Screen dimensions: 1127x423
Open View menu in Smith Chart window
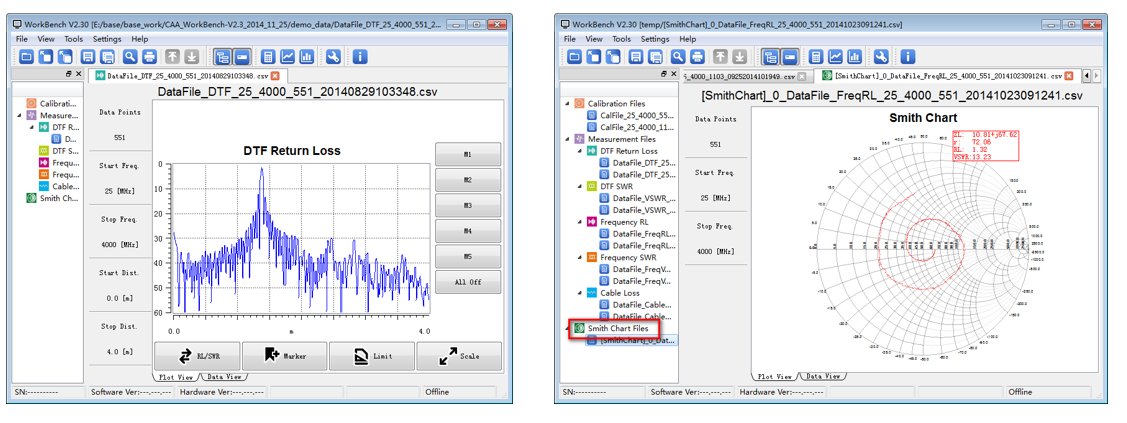point(594,39)
